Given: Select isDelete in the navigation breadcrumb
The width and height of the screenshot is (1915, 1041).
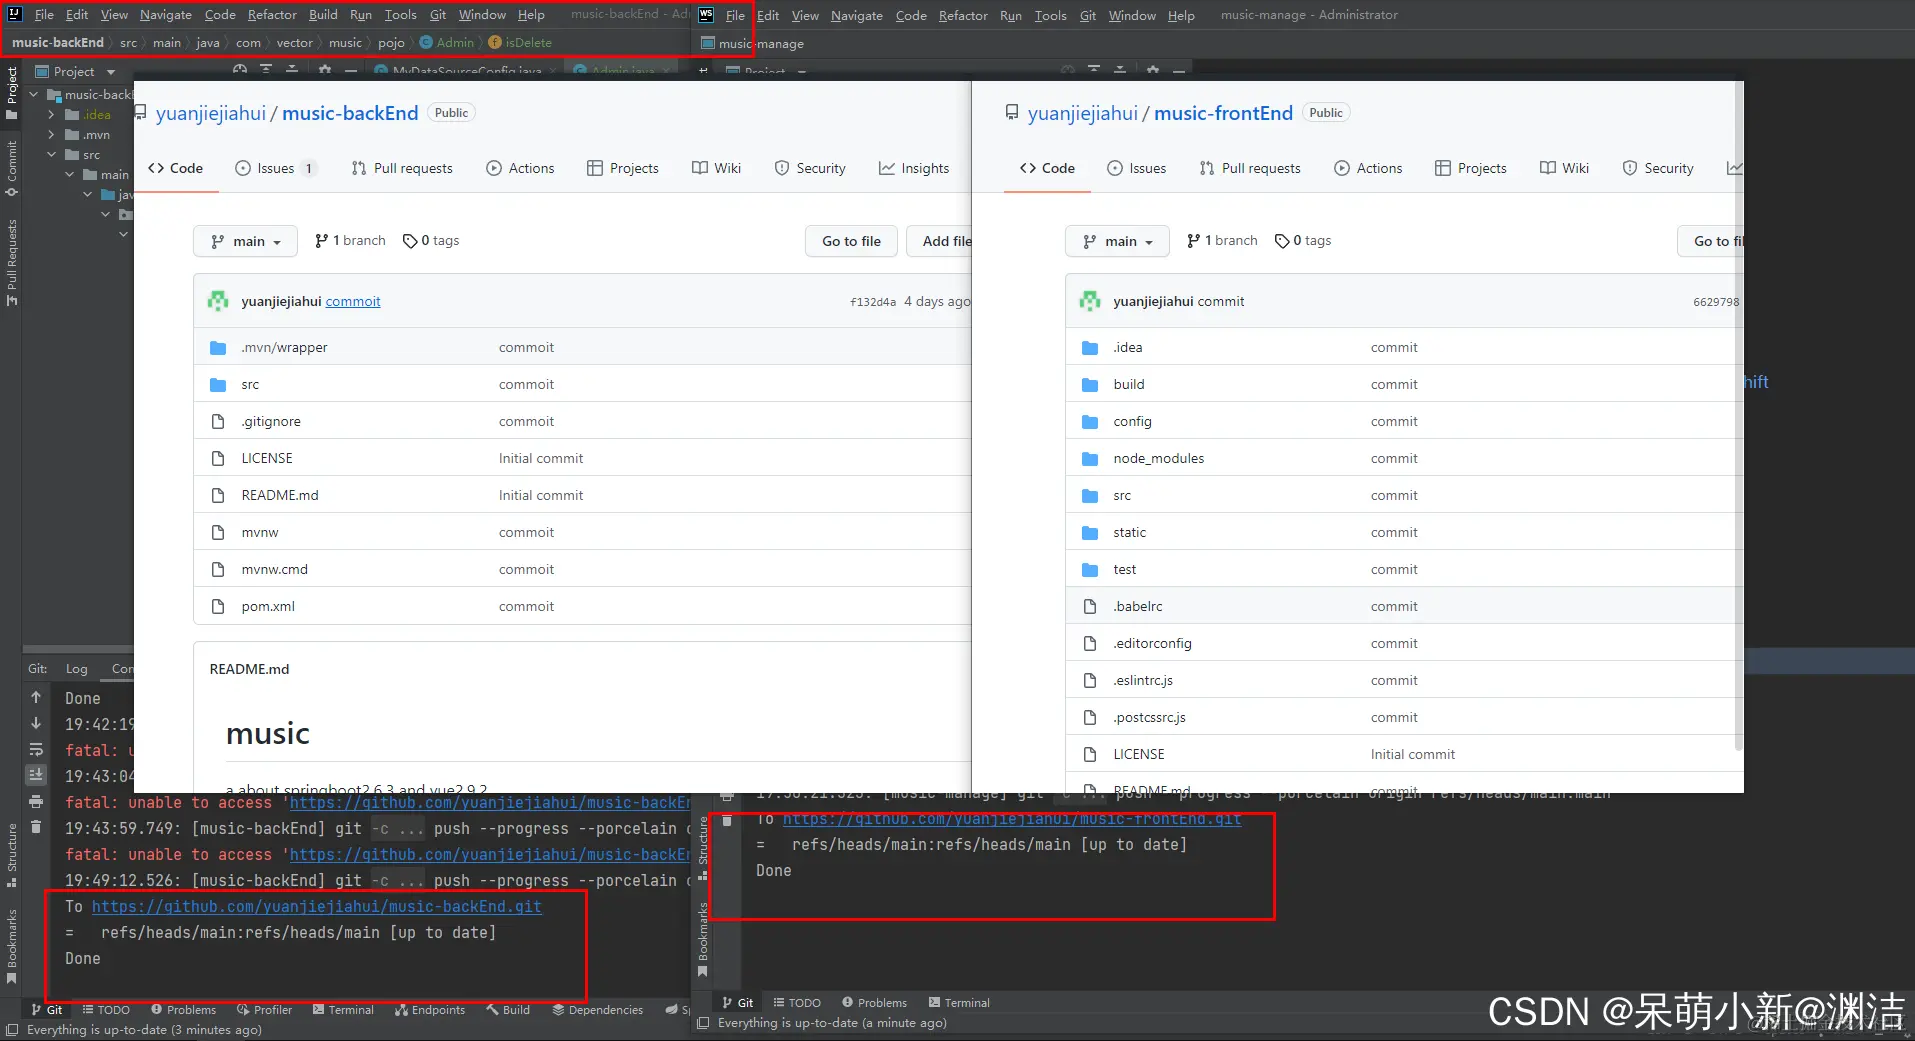Looking at the screenshot, I should tap(520, 43).
